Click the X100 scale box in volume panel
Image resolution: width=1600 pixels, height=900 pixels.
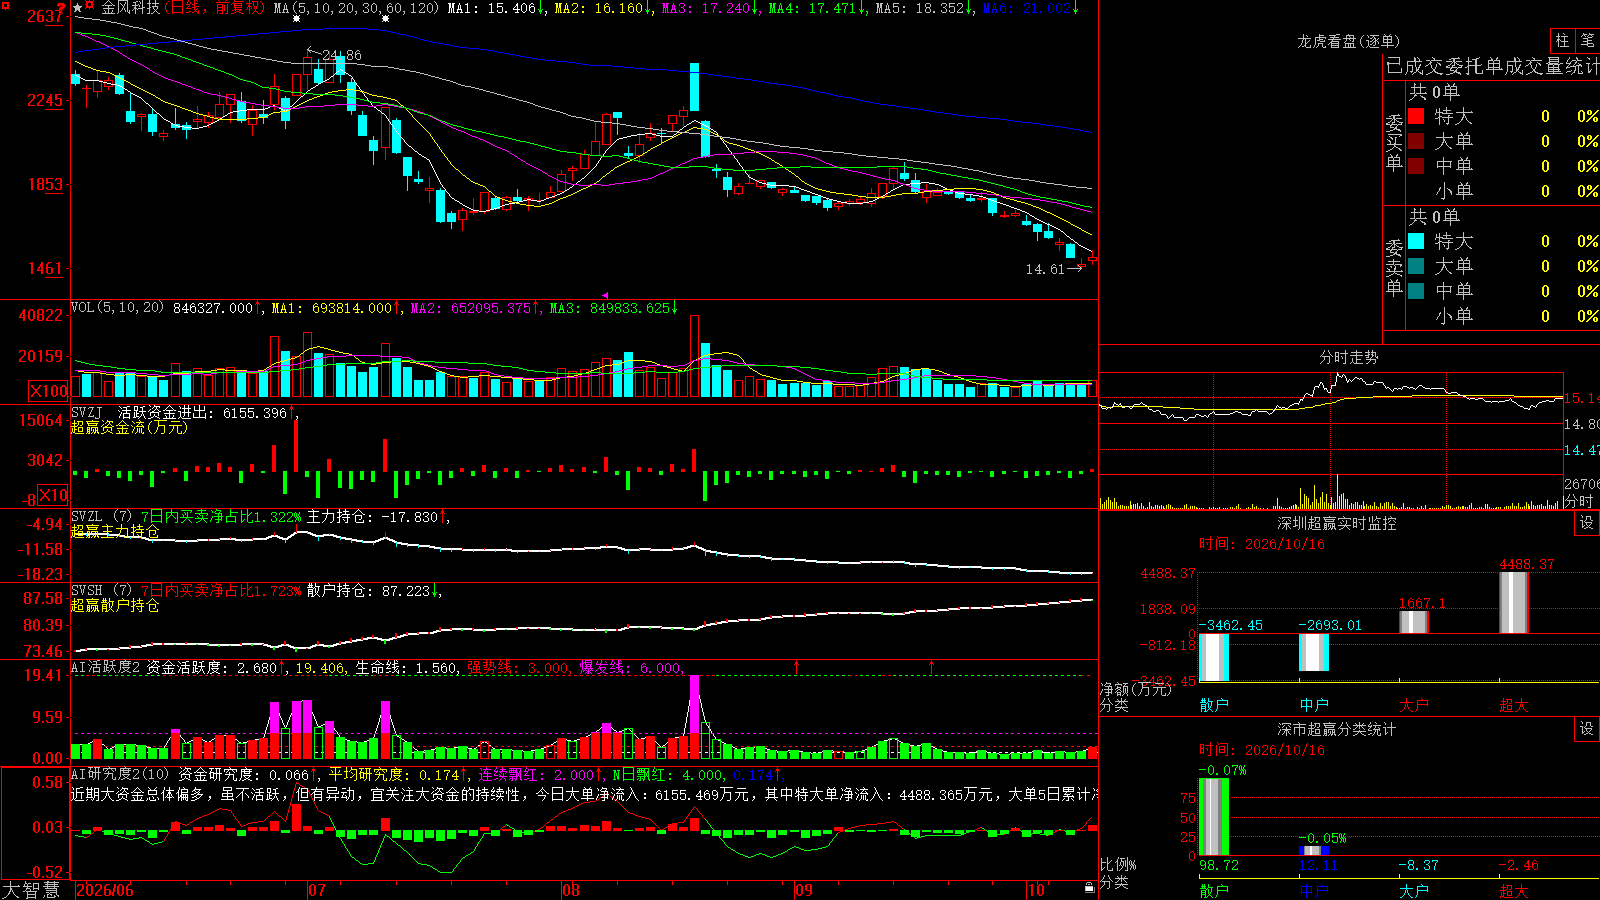[48, 391]
